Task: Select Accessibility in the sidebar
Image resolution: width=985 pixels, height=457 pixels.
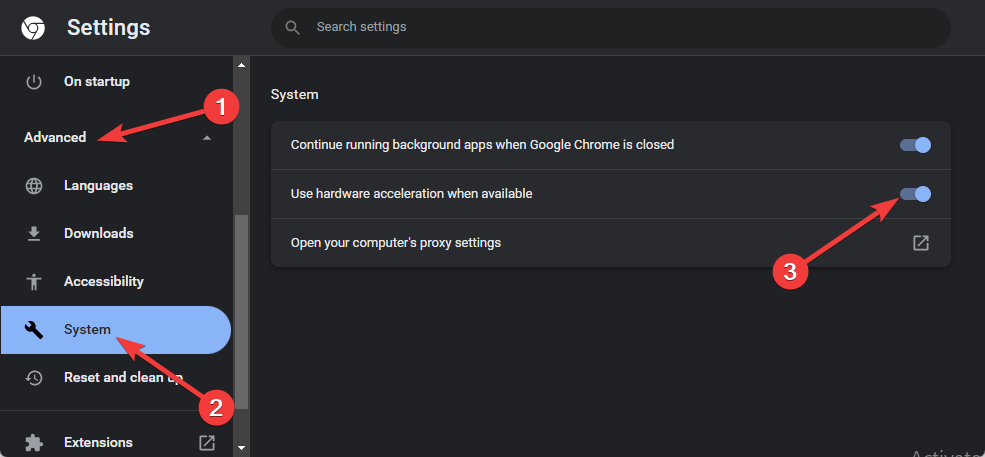Action: (104, 282)
